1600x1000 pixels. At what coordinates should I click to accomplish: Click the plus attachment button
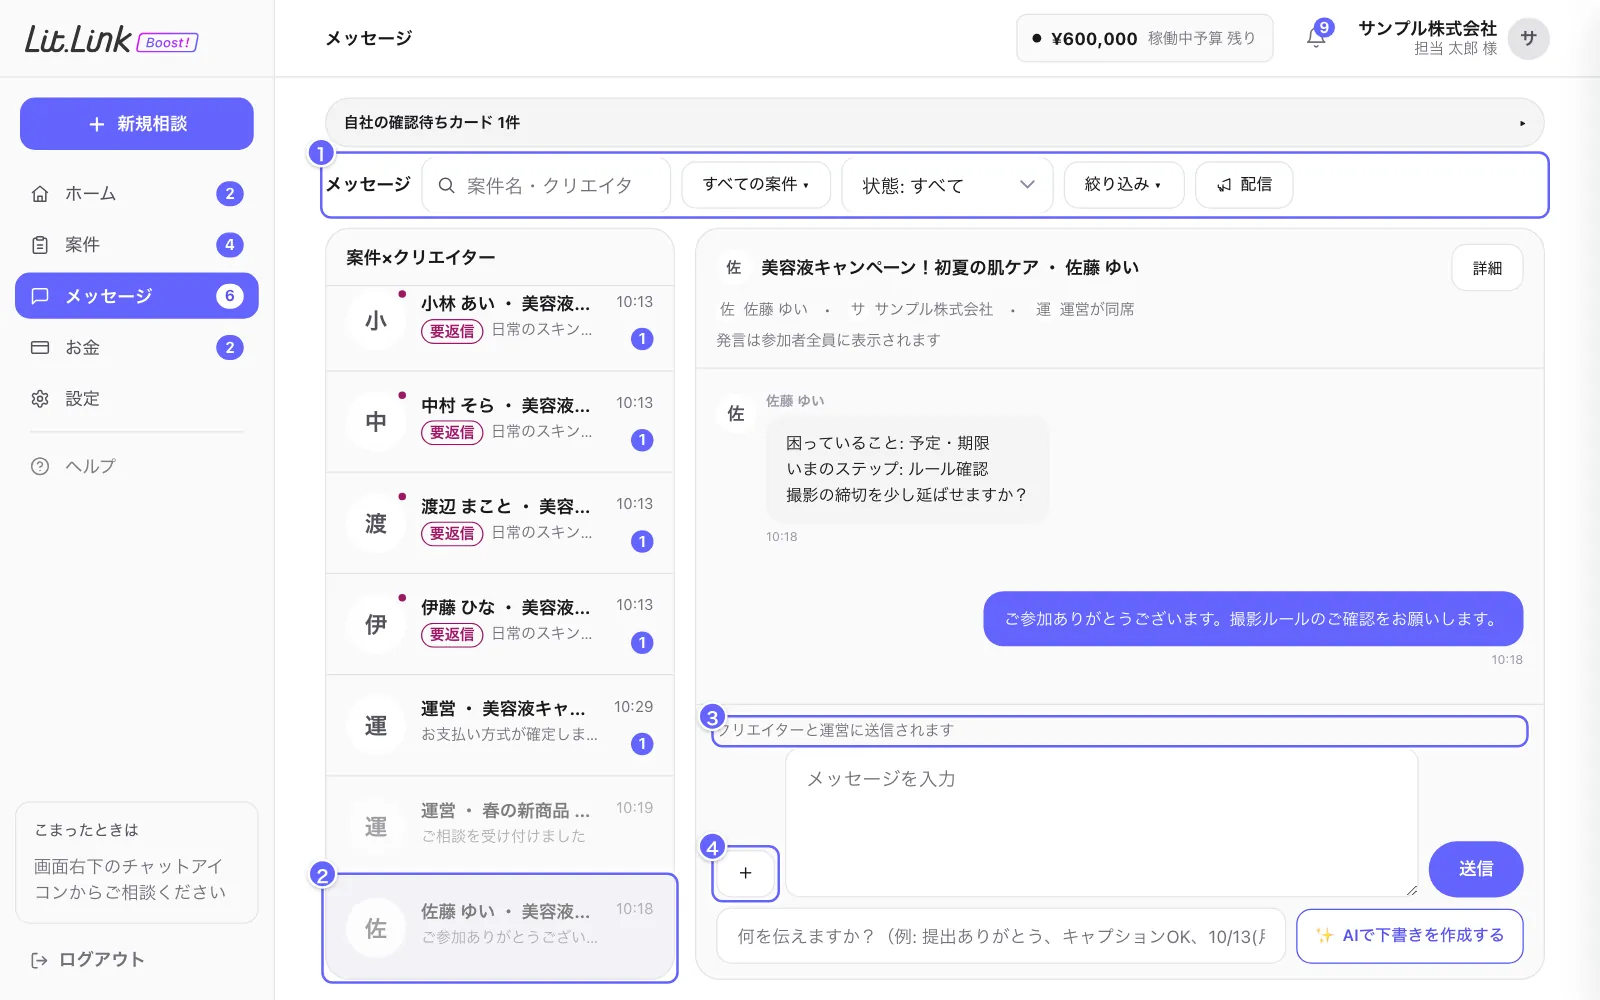tap(745, 873)
